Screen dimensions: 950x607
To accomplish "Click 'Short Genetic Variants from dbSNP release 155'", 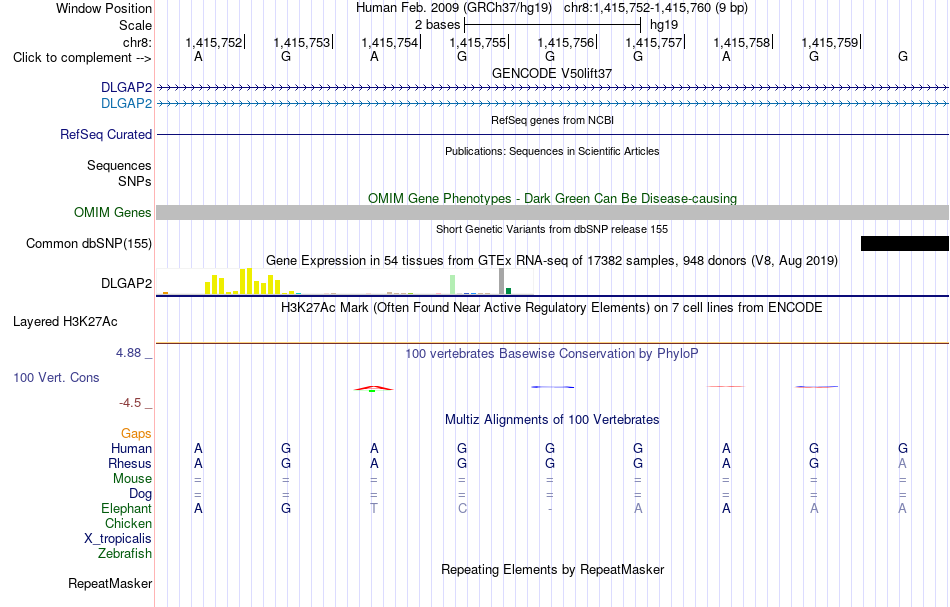I will click(552, 229).
